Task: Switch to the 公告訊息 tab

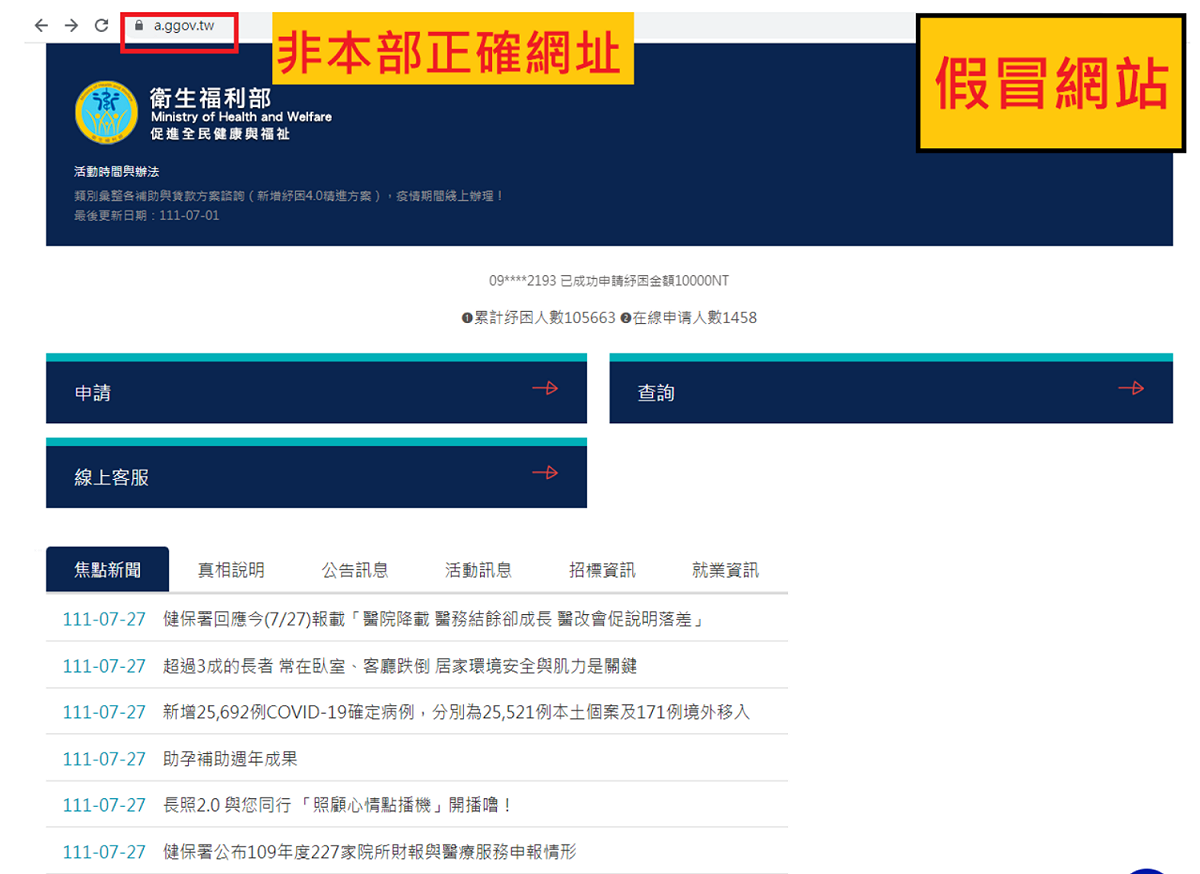Action: (355, 570)
